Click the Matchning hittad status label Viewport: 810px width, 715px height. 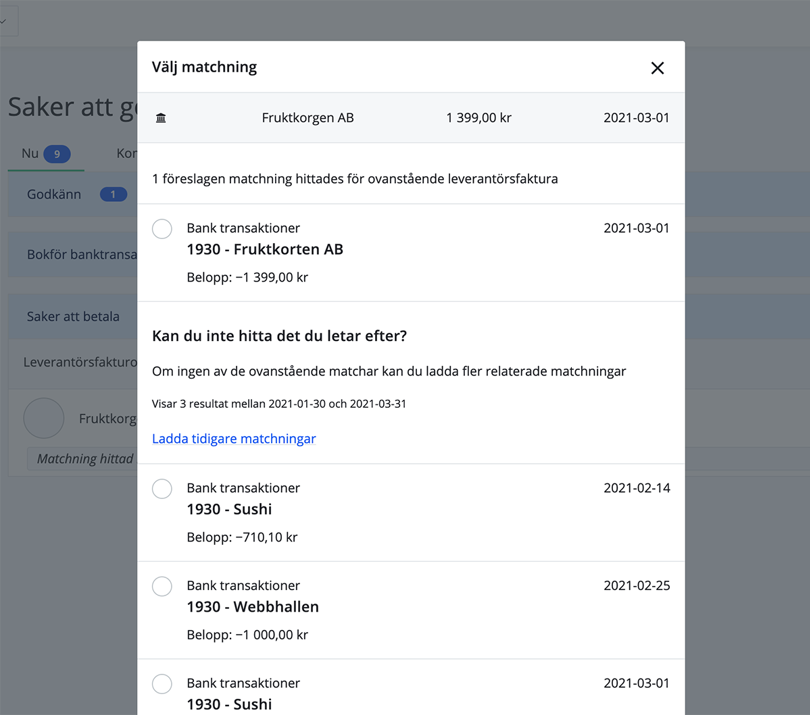85,459
